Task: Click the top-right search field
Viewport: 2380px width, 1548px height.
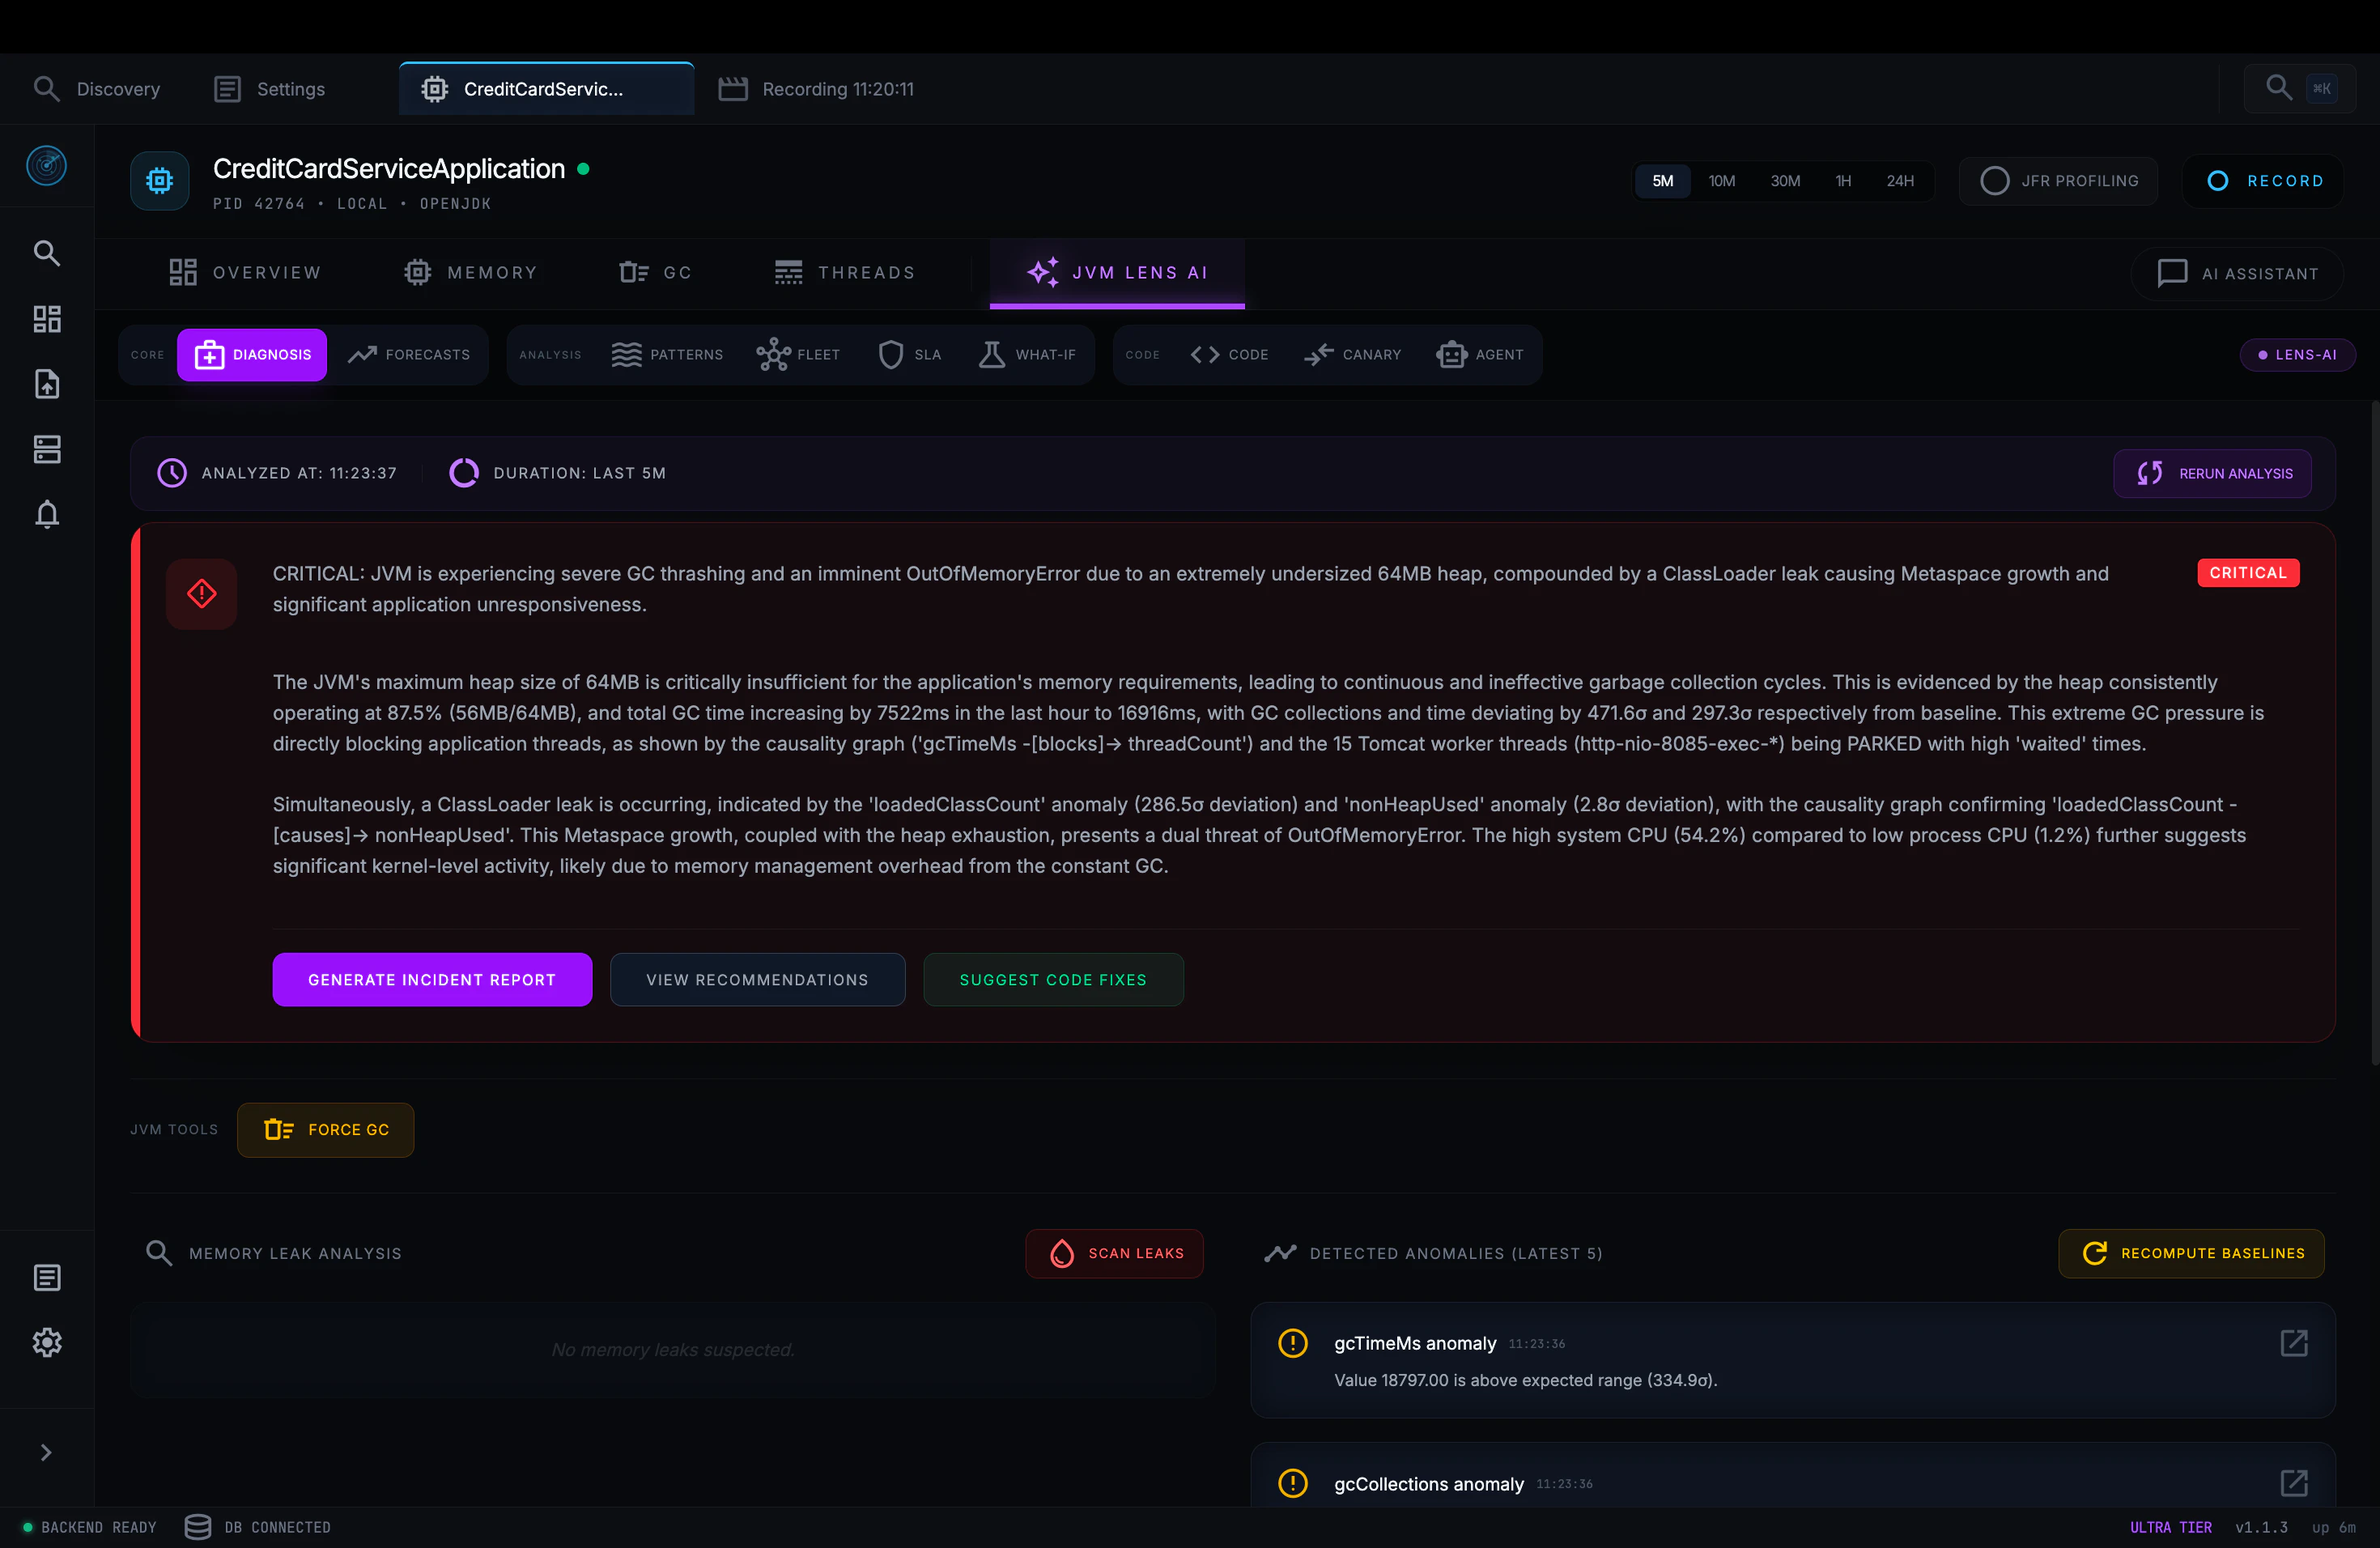Action: [x=2298, y=89]
